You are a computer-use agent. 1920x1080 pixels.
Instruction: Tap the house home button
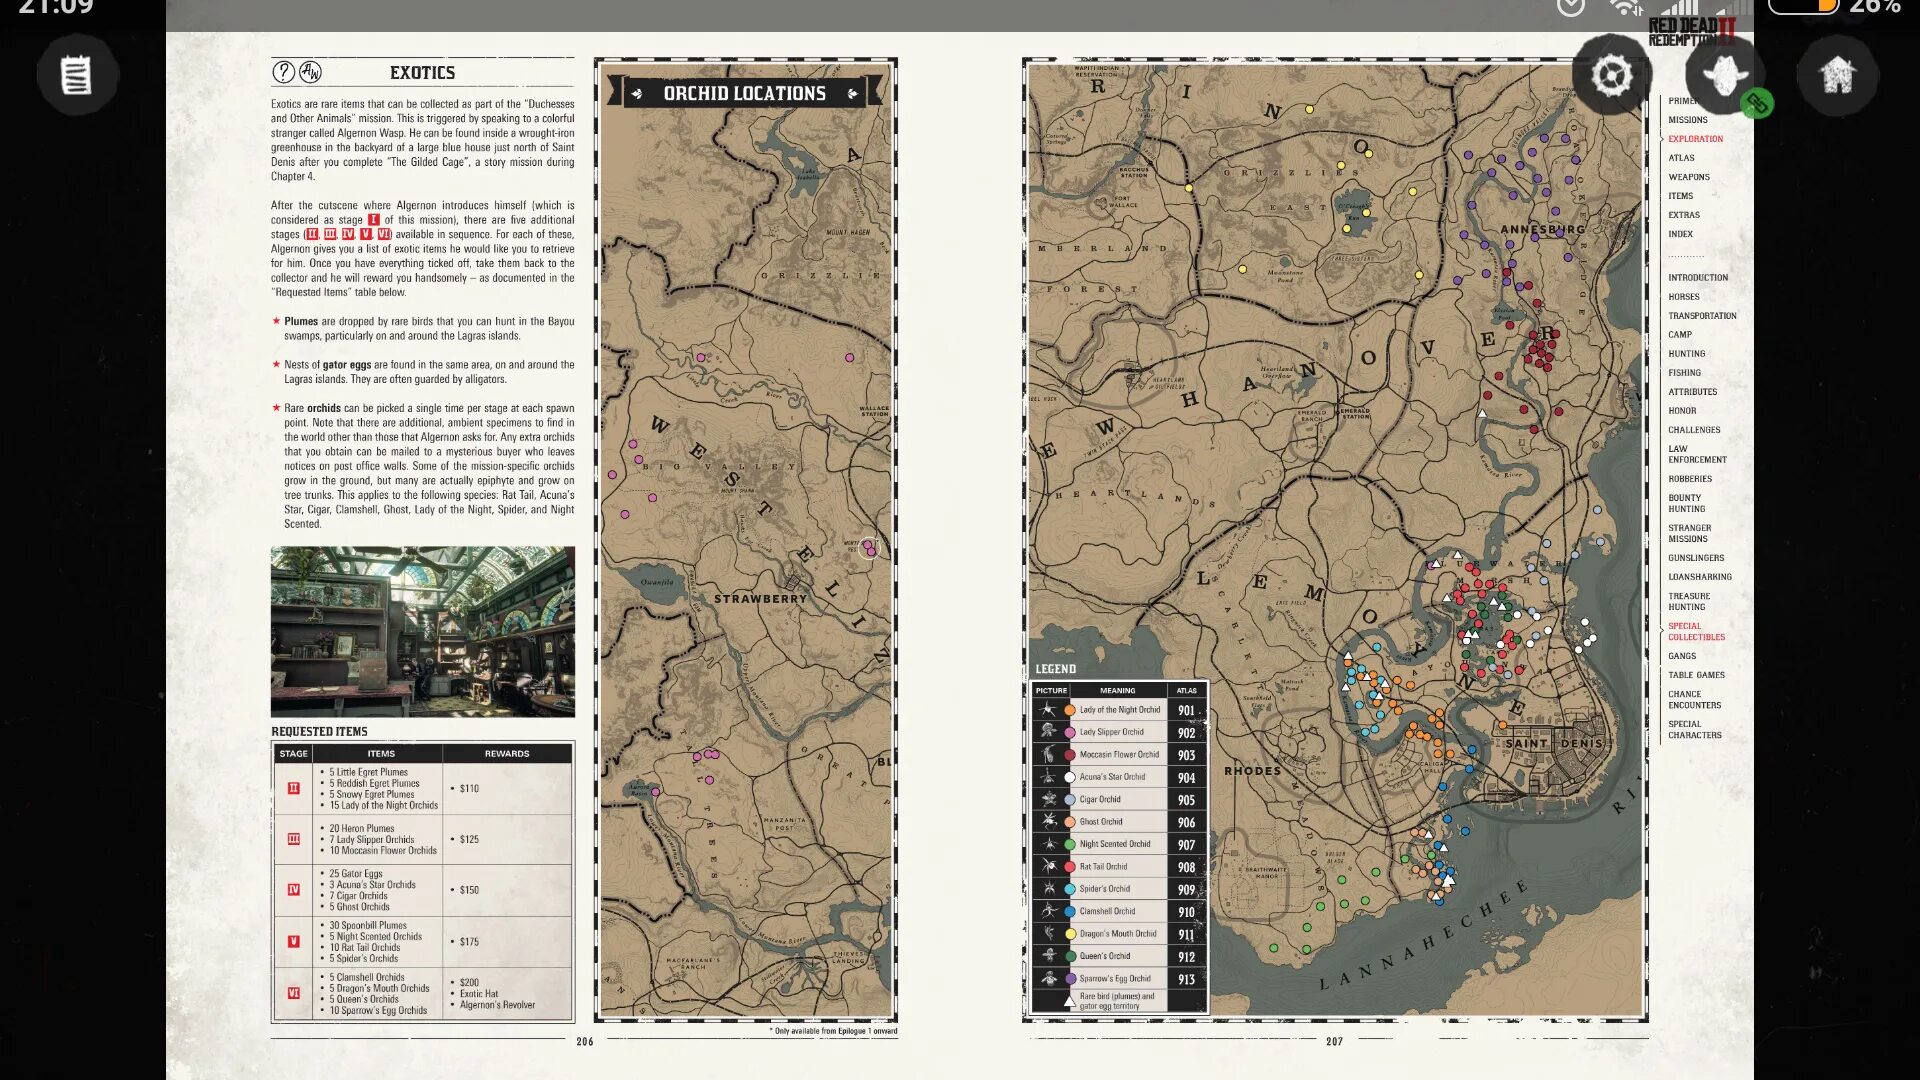pos(1837,75)
